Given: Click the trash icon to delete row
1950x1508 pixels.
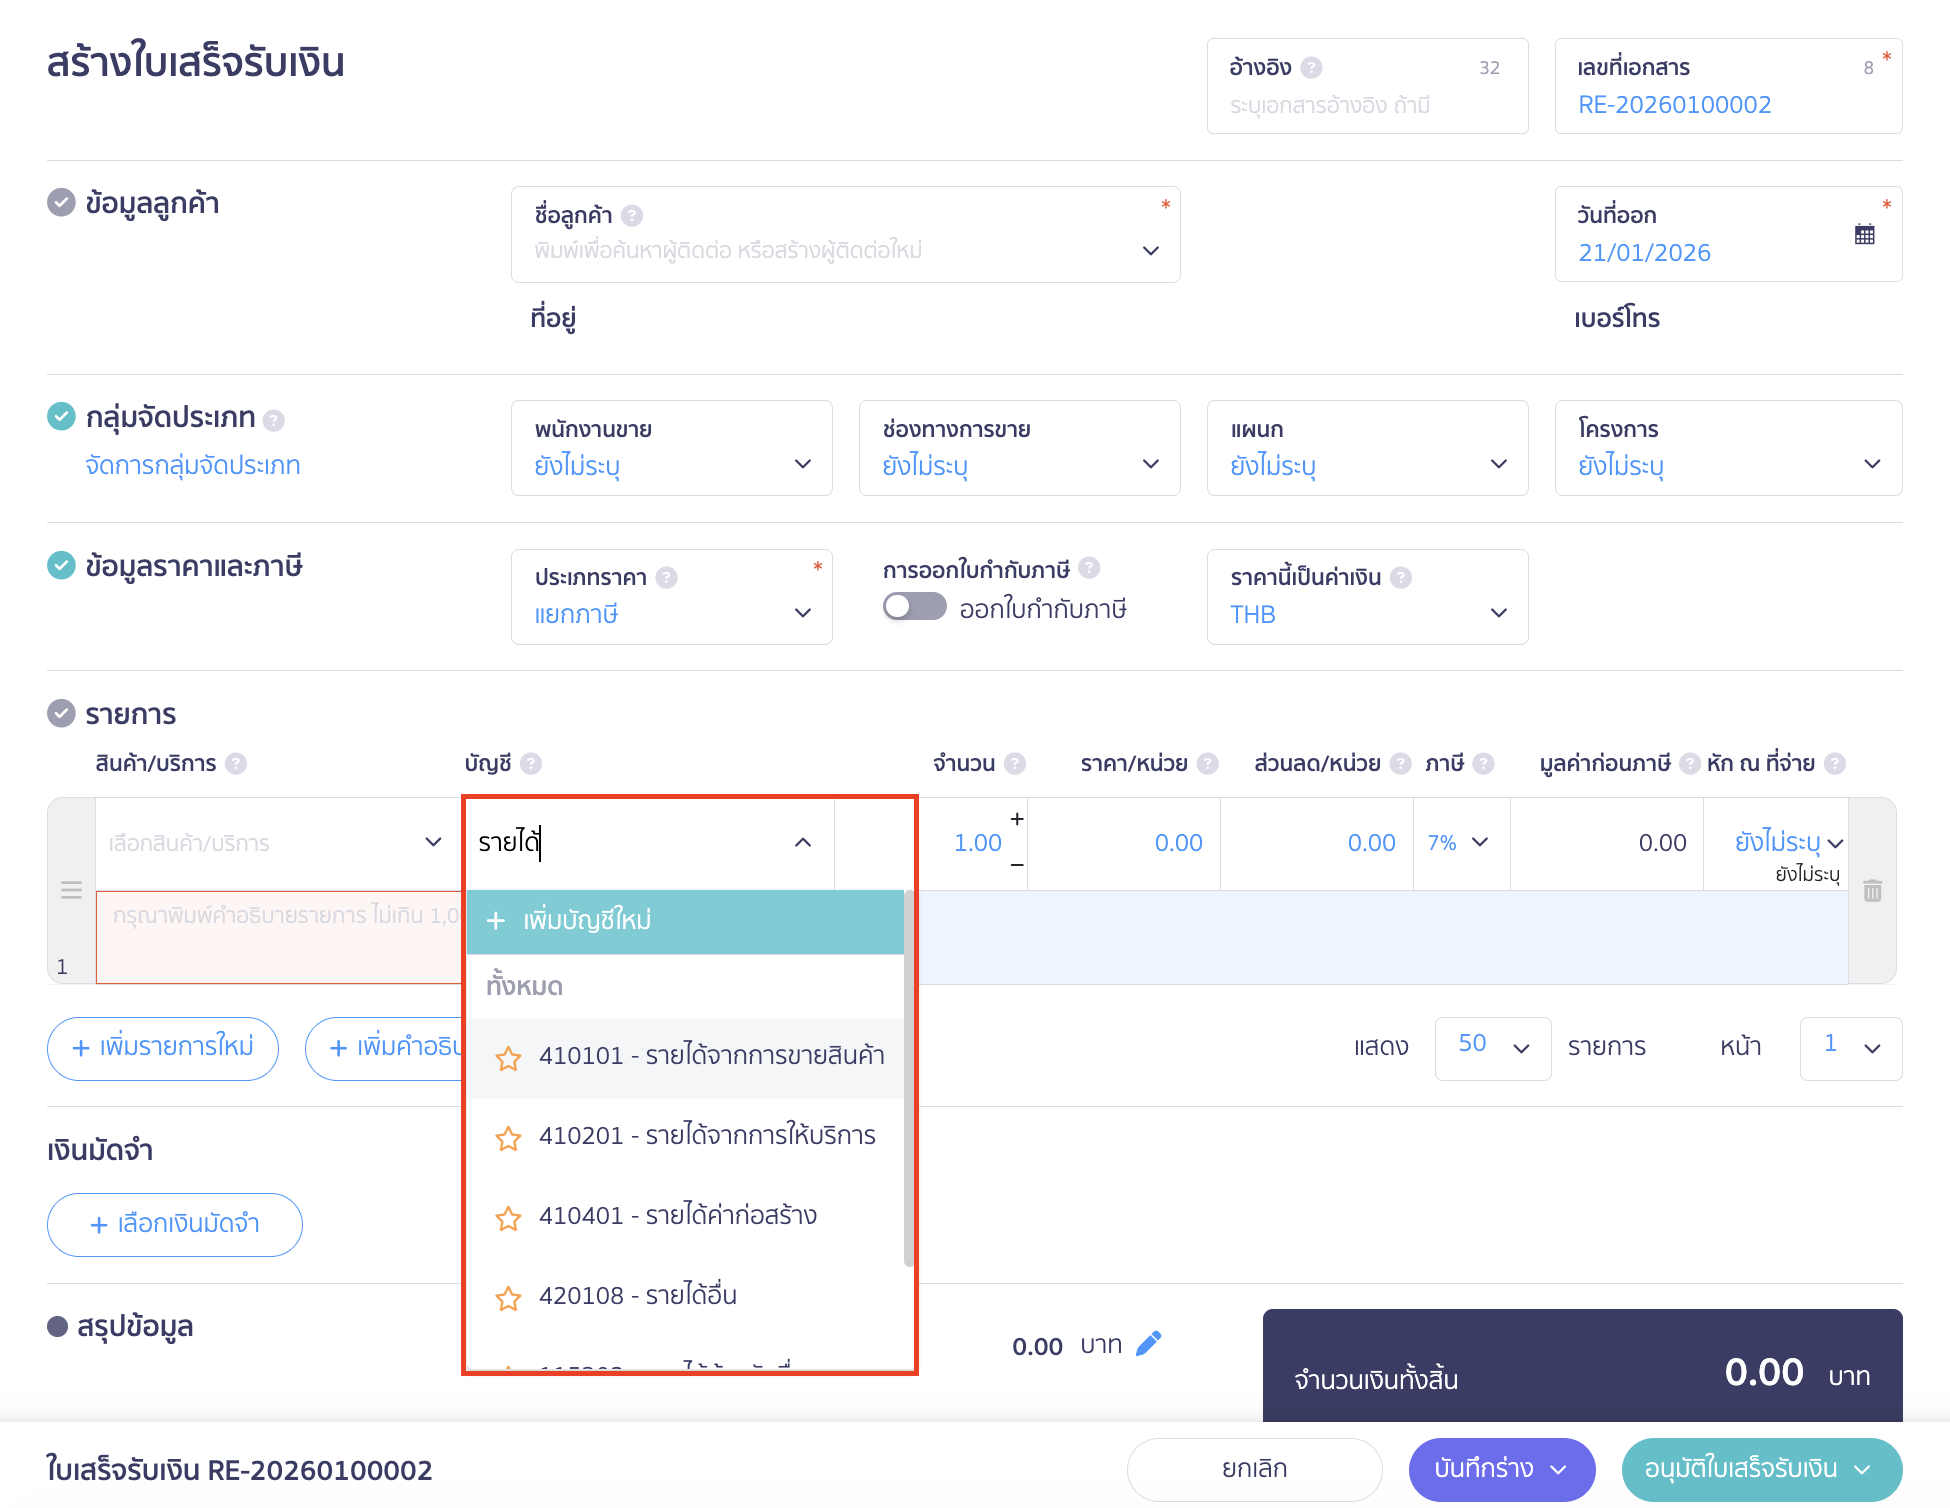Looking at the screenshot, I should click(1872, 891).
